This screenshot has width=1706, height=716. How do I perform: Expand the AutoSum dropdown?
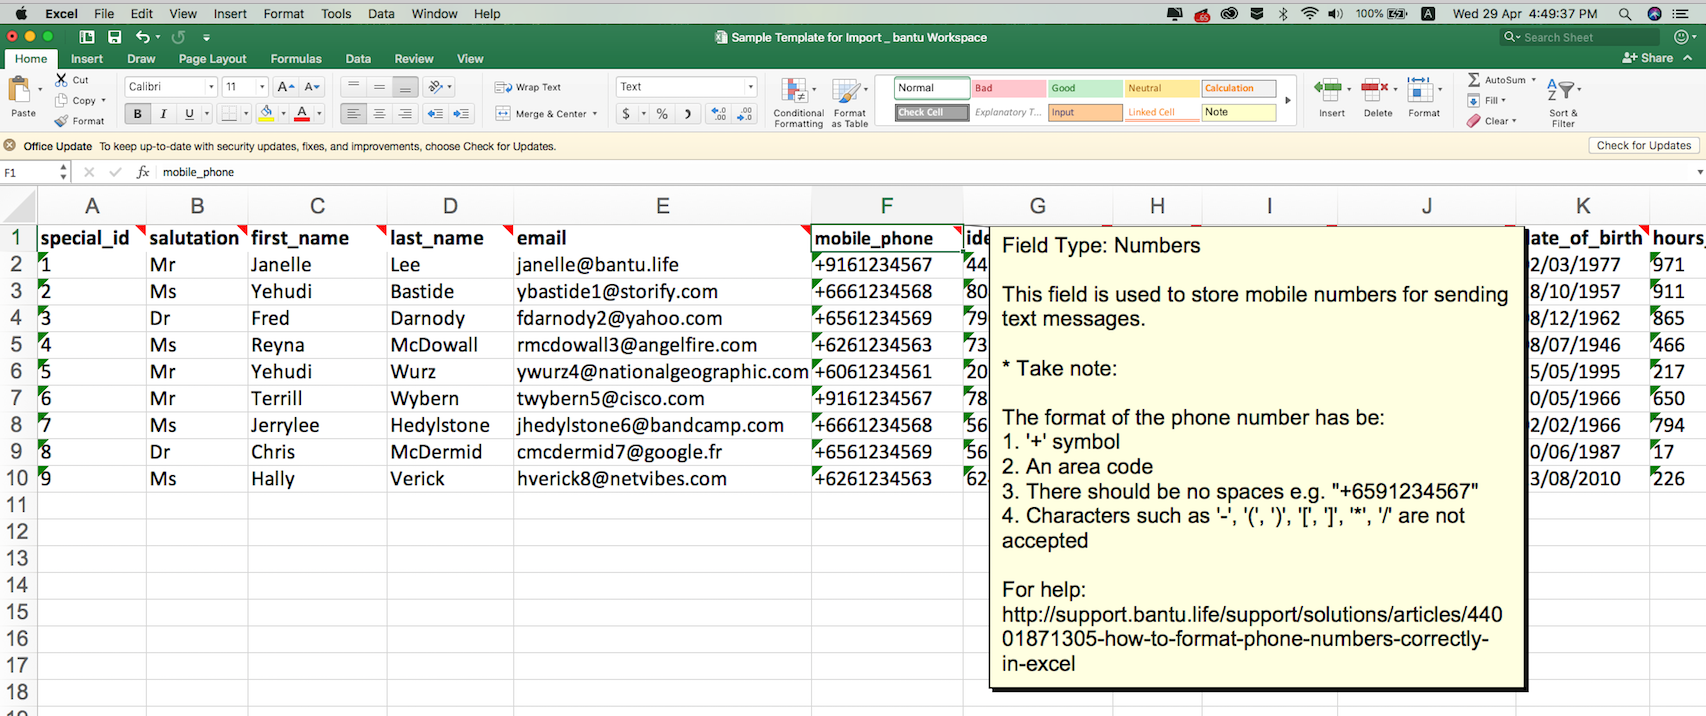point(1533,80)
